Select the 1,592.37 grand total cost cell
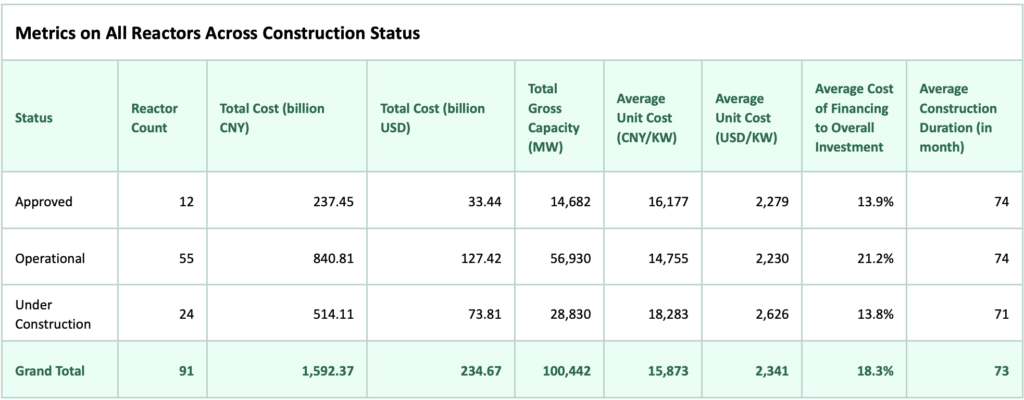Screen dimensions: 1024x400 [322, 370]
